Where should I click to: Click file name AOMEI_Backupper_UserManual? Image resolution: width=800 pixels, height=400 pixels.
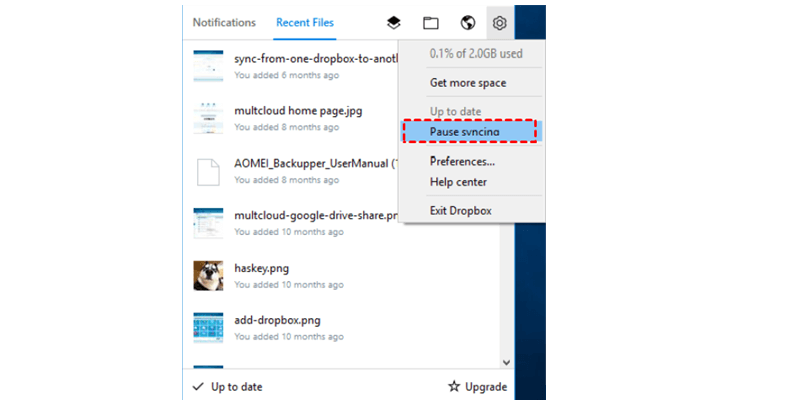tap(315, 164)
